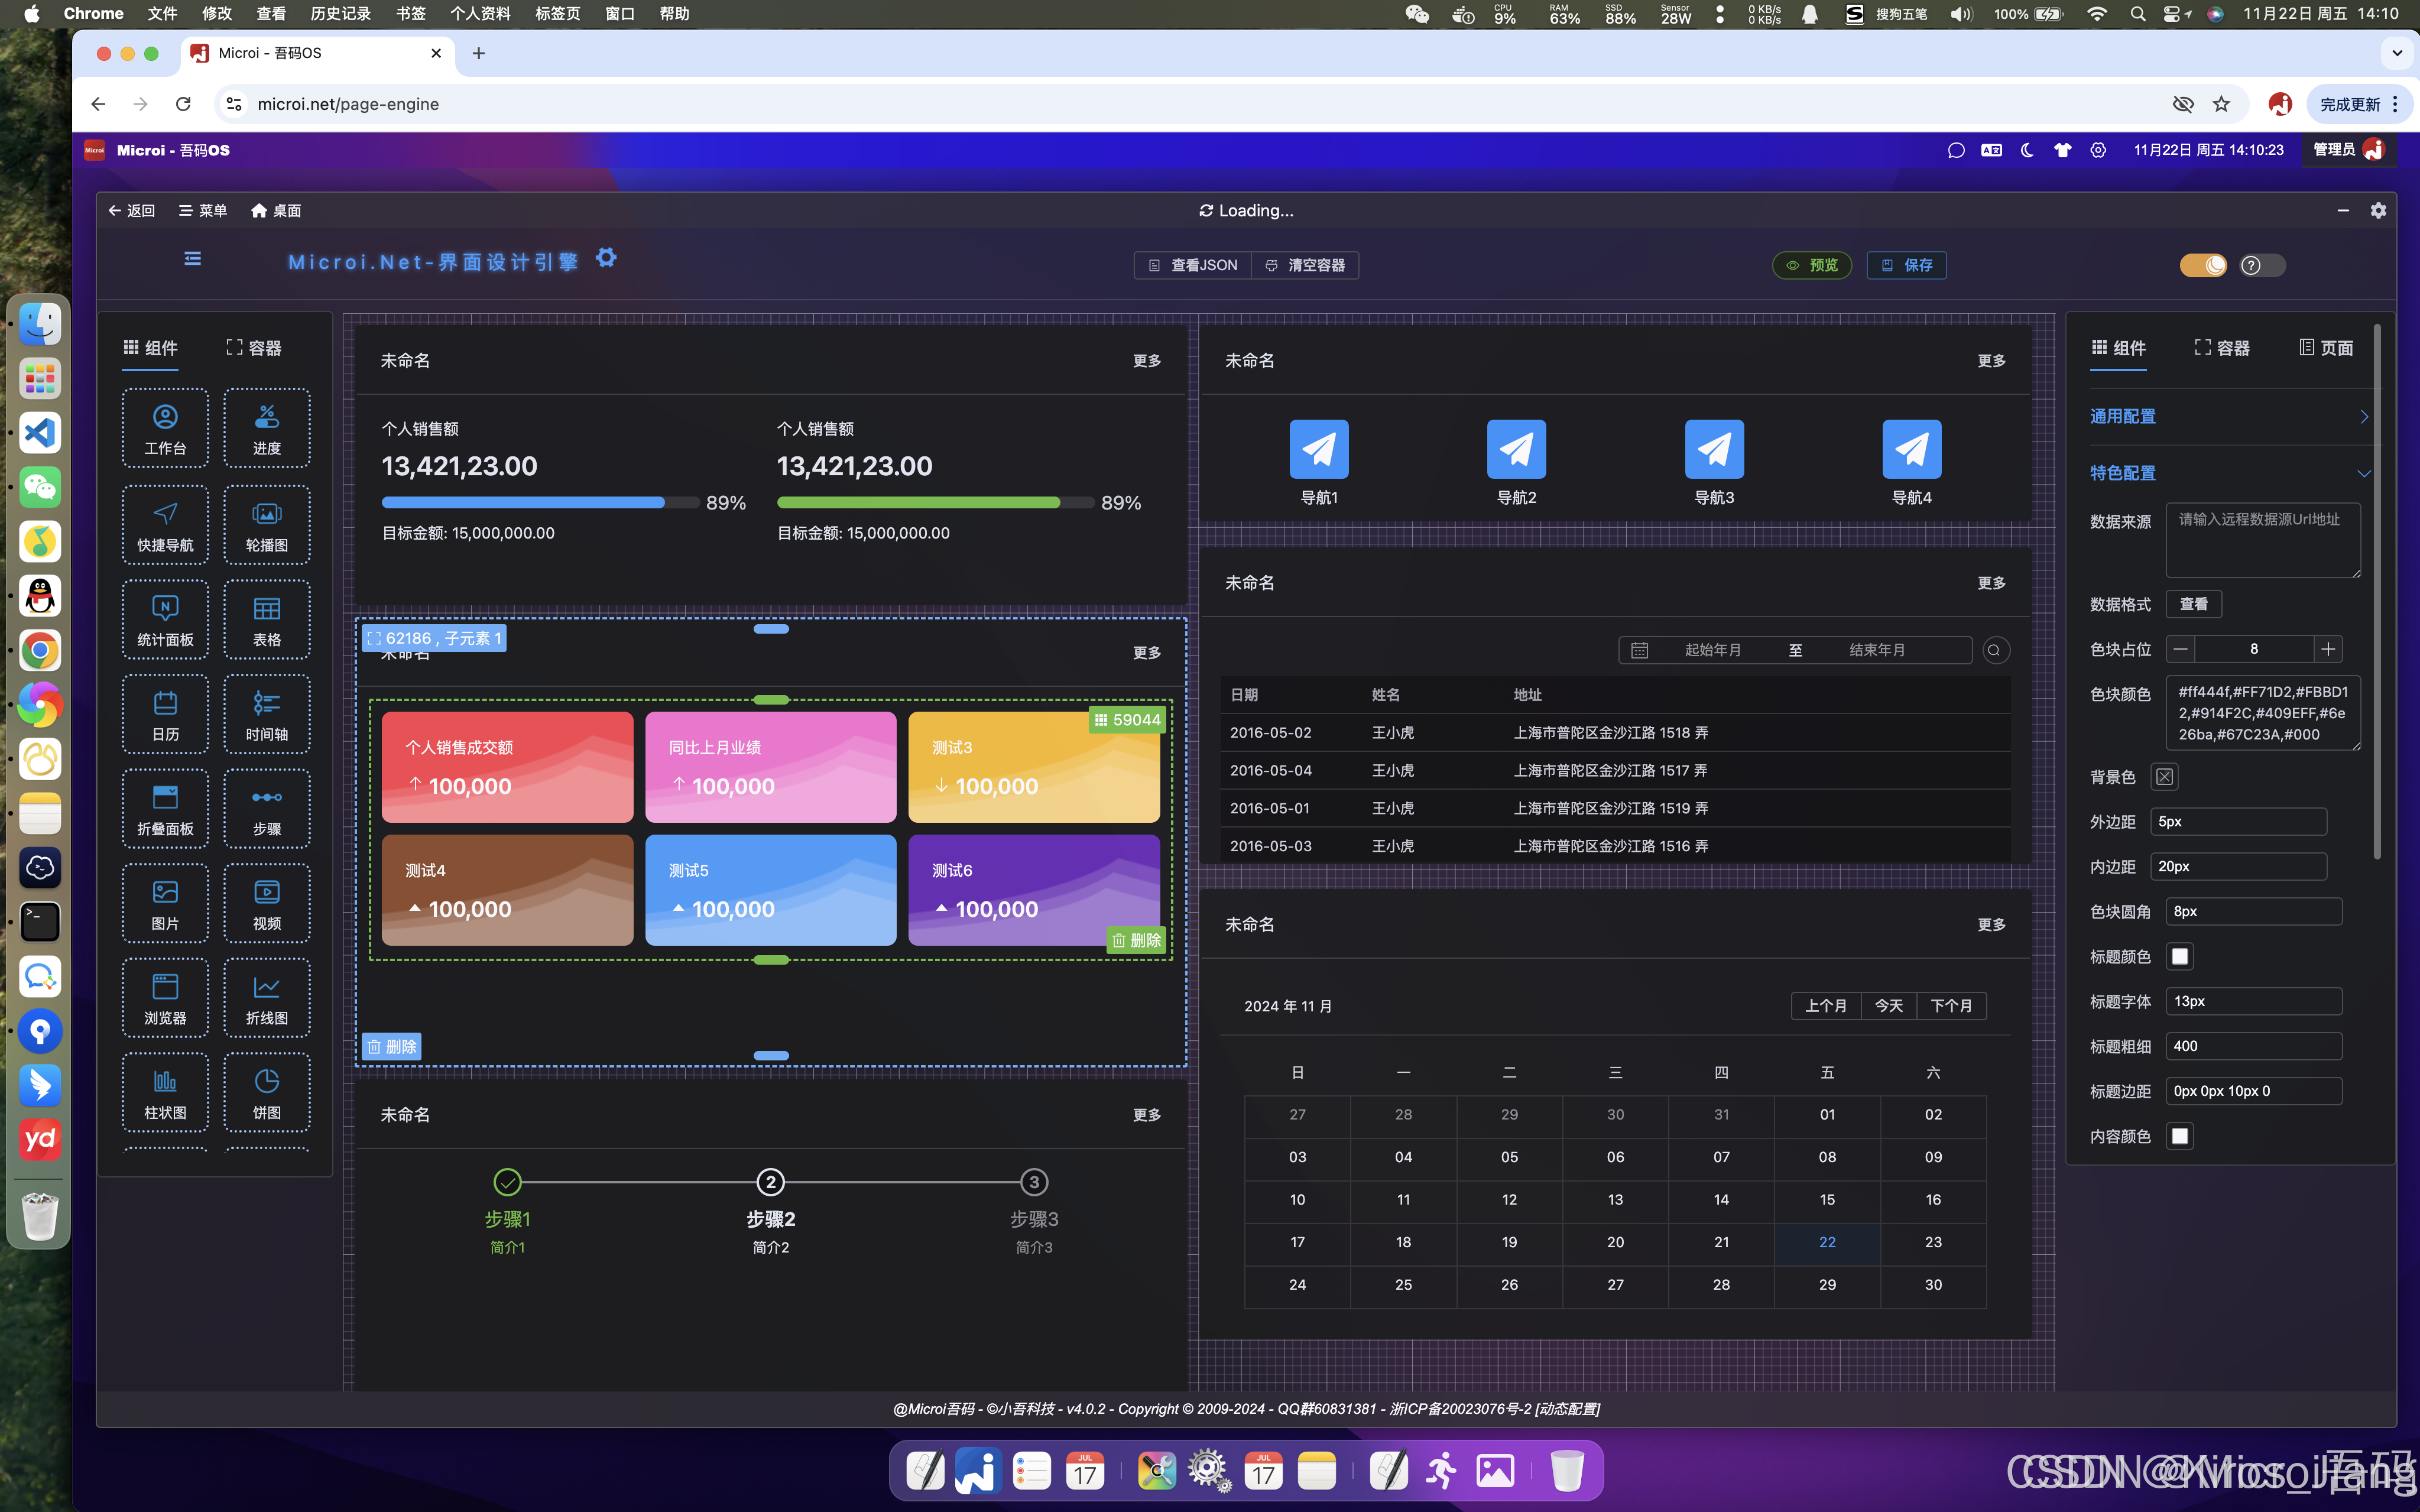Delete container 62186 with blue 删除
Viewport: 2420px width, 1512px height.
(x=391, y=1047)
